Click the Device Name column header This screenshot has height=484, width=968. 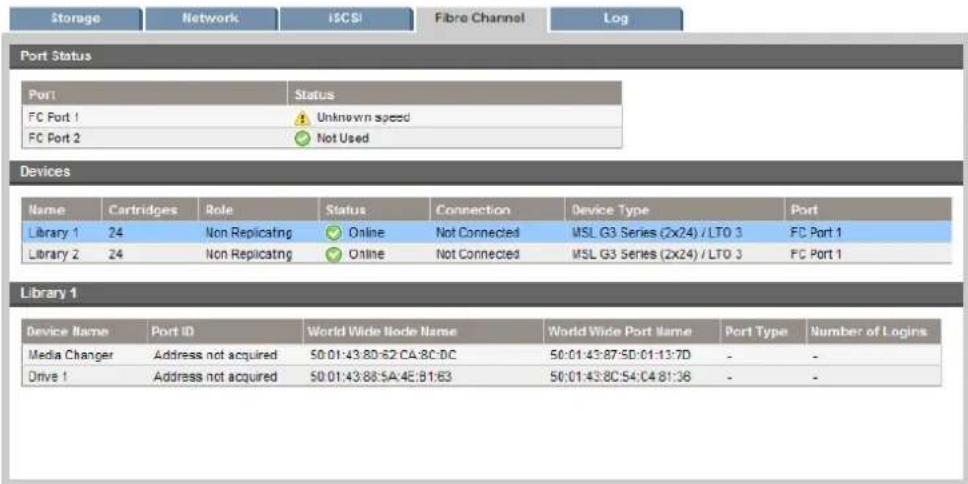[84, 332]
